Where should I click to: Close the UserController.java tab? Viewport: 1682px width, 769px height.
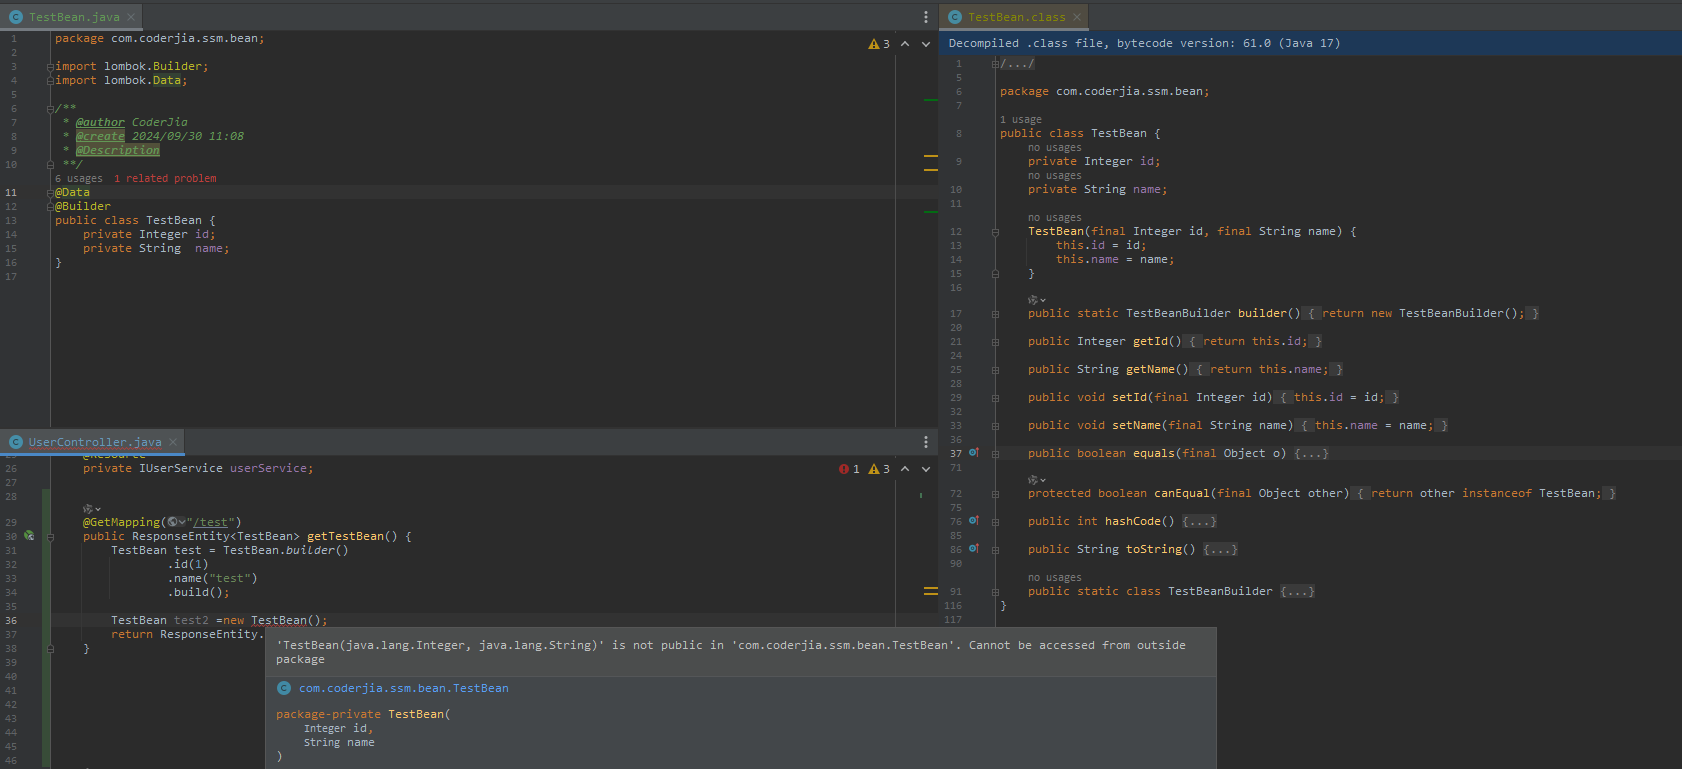point(173,442)
